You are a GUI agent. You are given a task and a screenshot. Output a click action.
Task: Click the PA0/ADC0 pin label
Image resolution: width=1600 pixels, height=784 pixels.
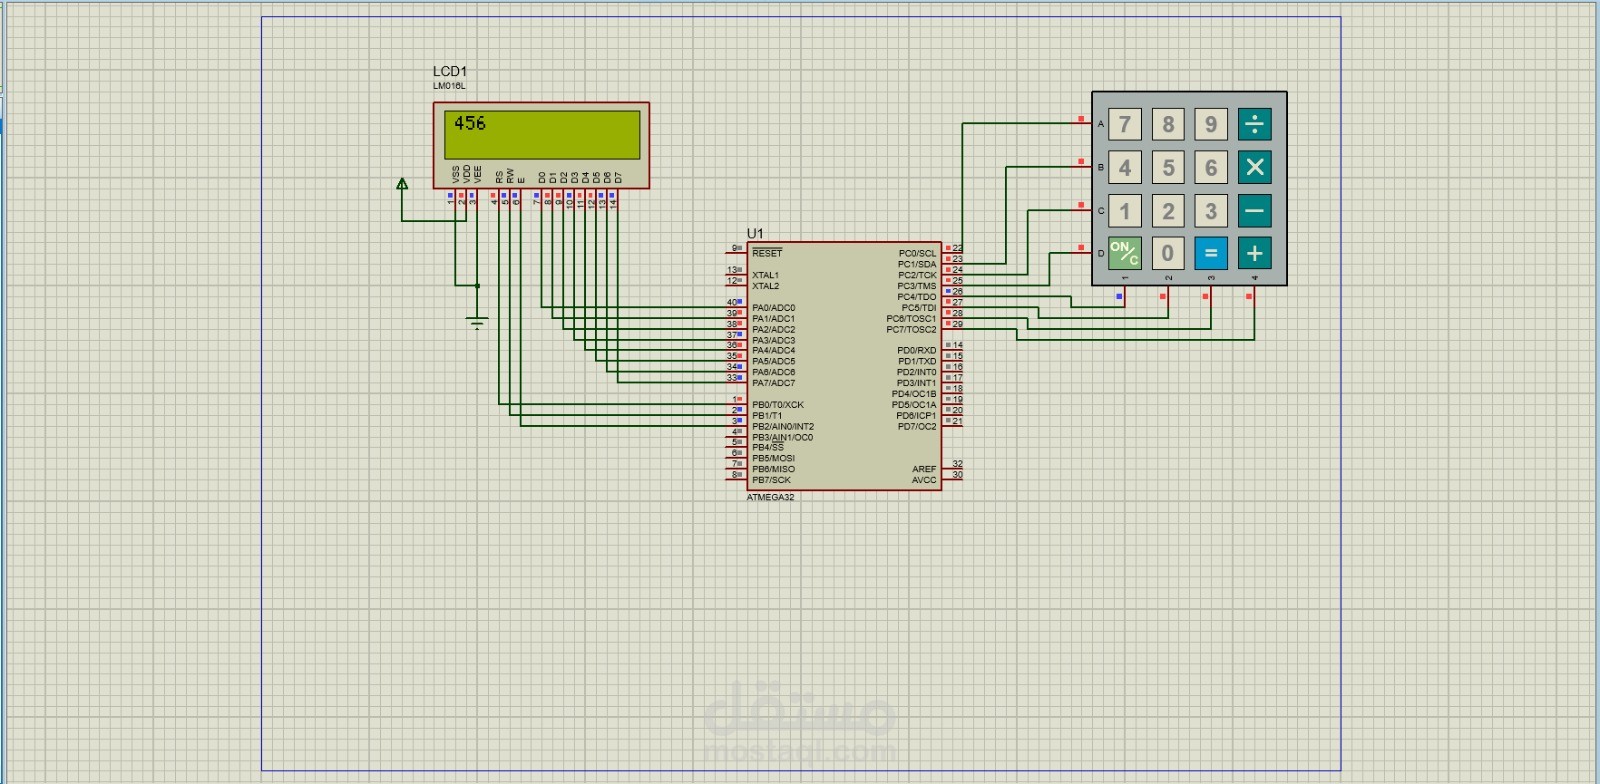pos(774,308)
